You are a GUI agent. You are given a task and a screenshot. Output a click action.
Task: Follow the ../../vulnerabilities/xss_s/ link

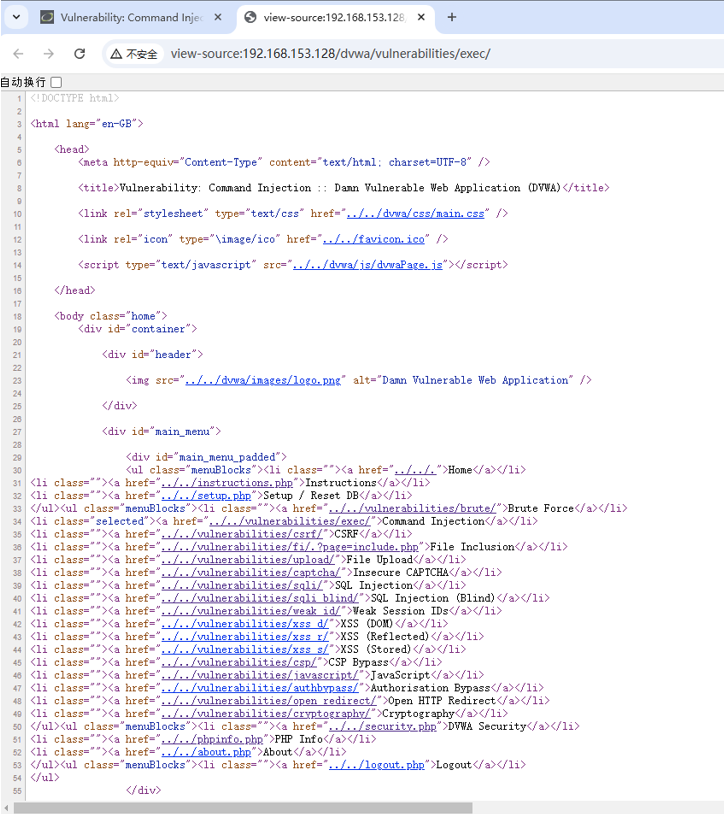pos(245,649)
